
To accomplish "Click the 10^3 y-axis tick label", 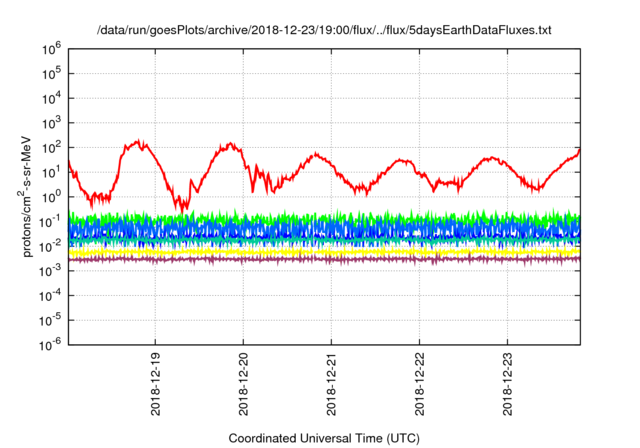I will coord(51,123).
